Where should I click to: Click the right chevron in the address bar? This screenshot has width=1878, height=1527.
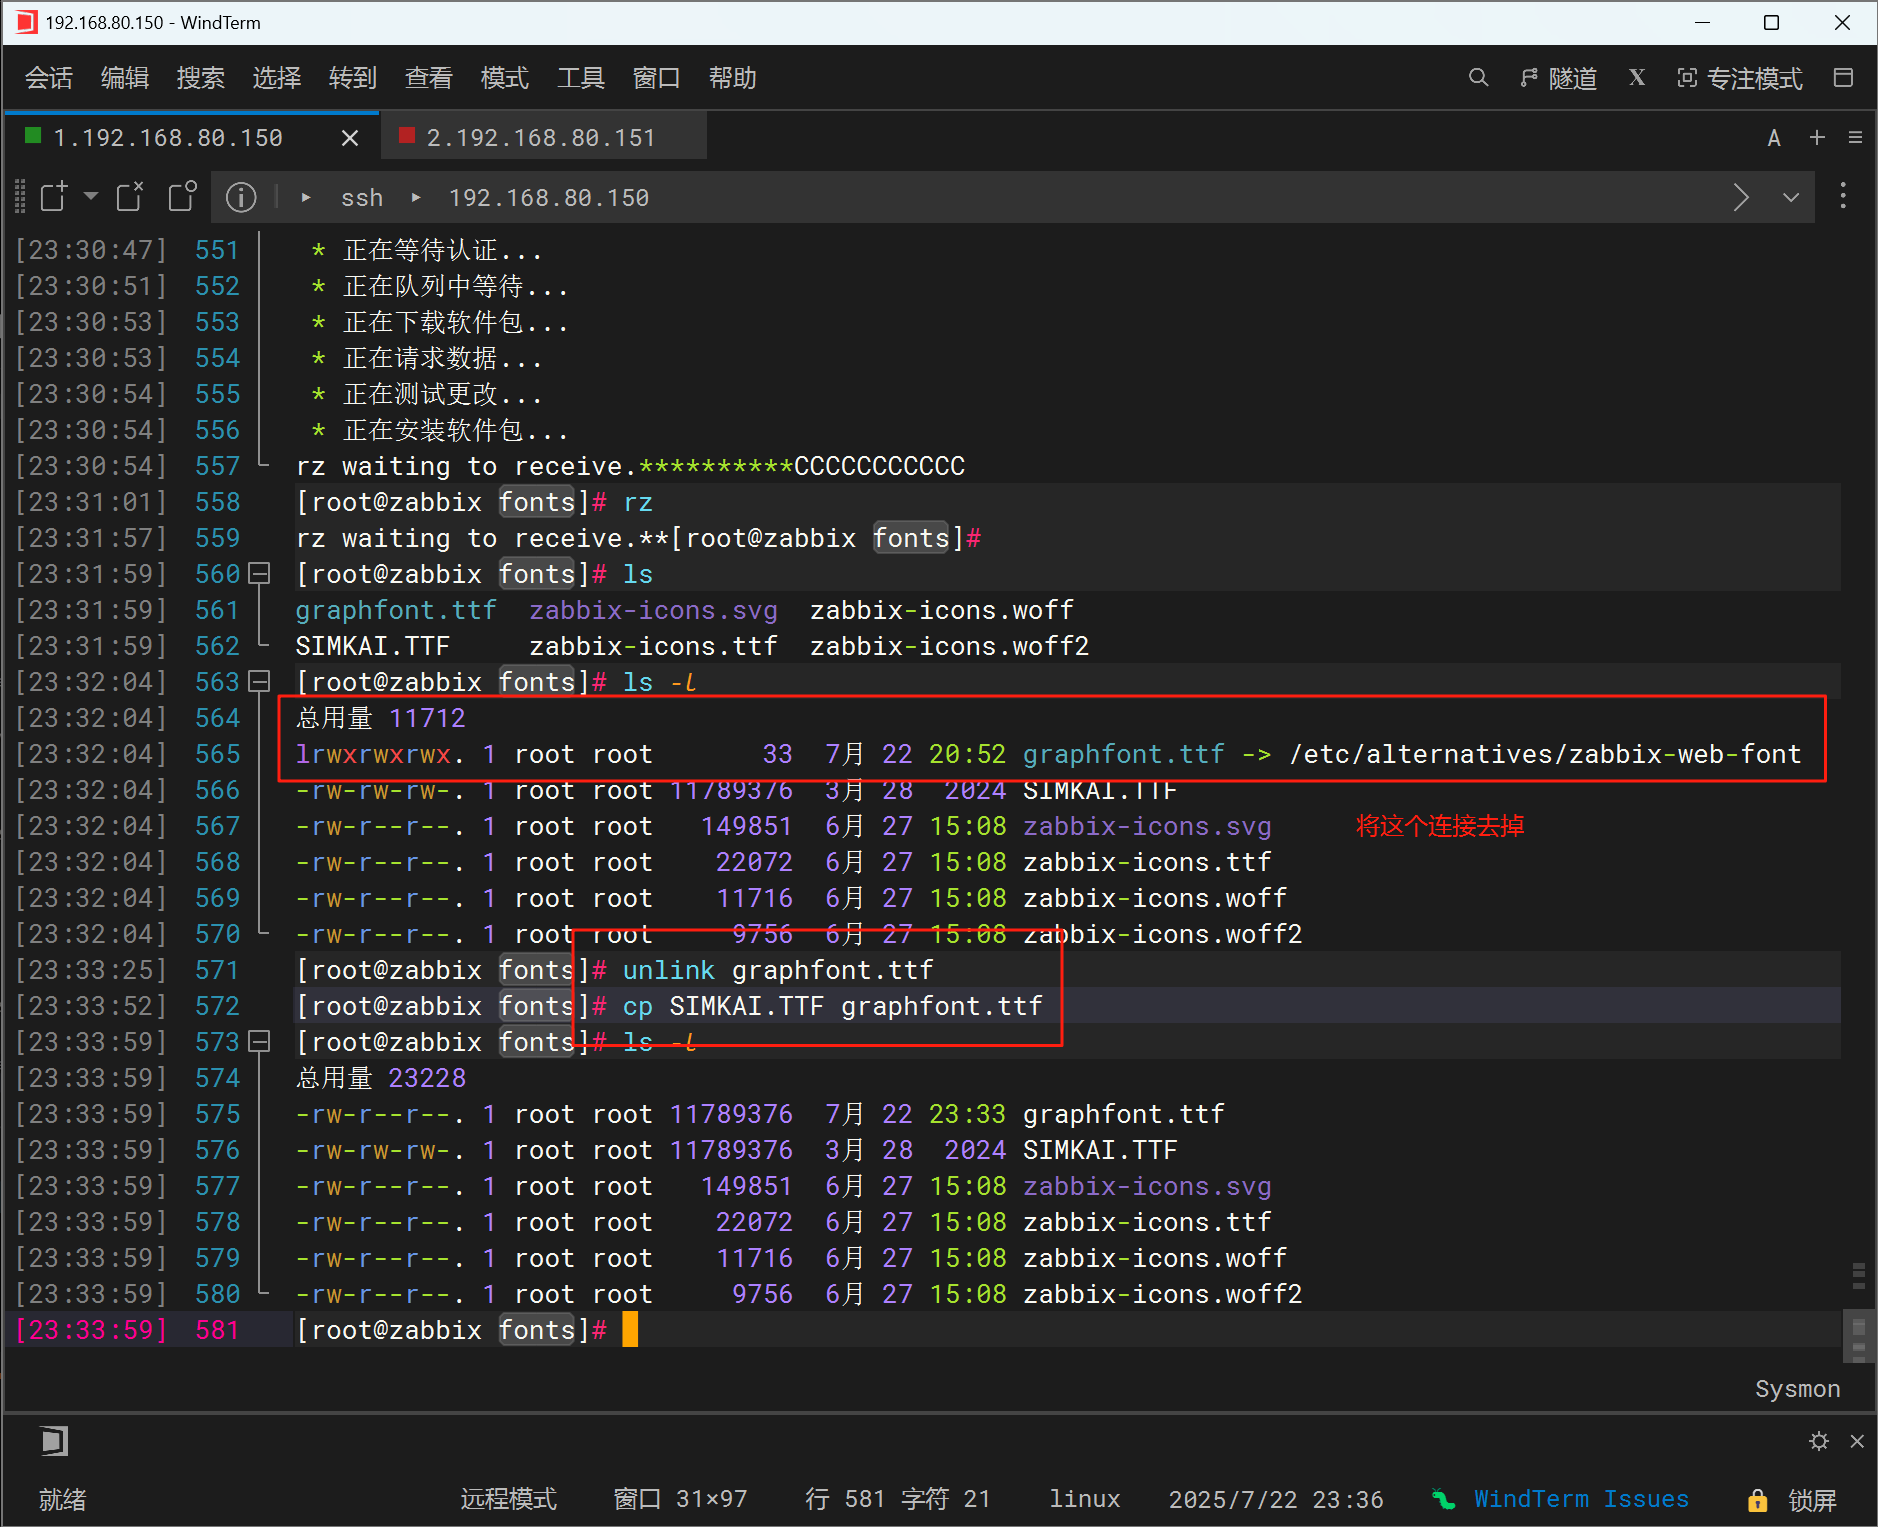point(1741,197)
